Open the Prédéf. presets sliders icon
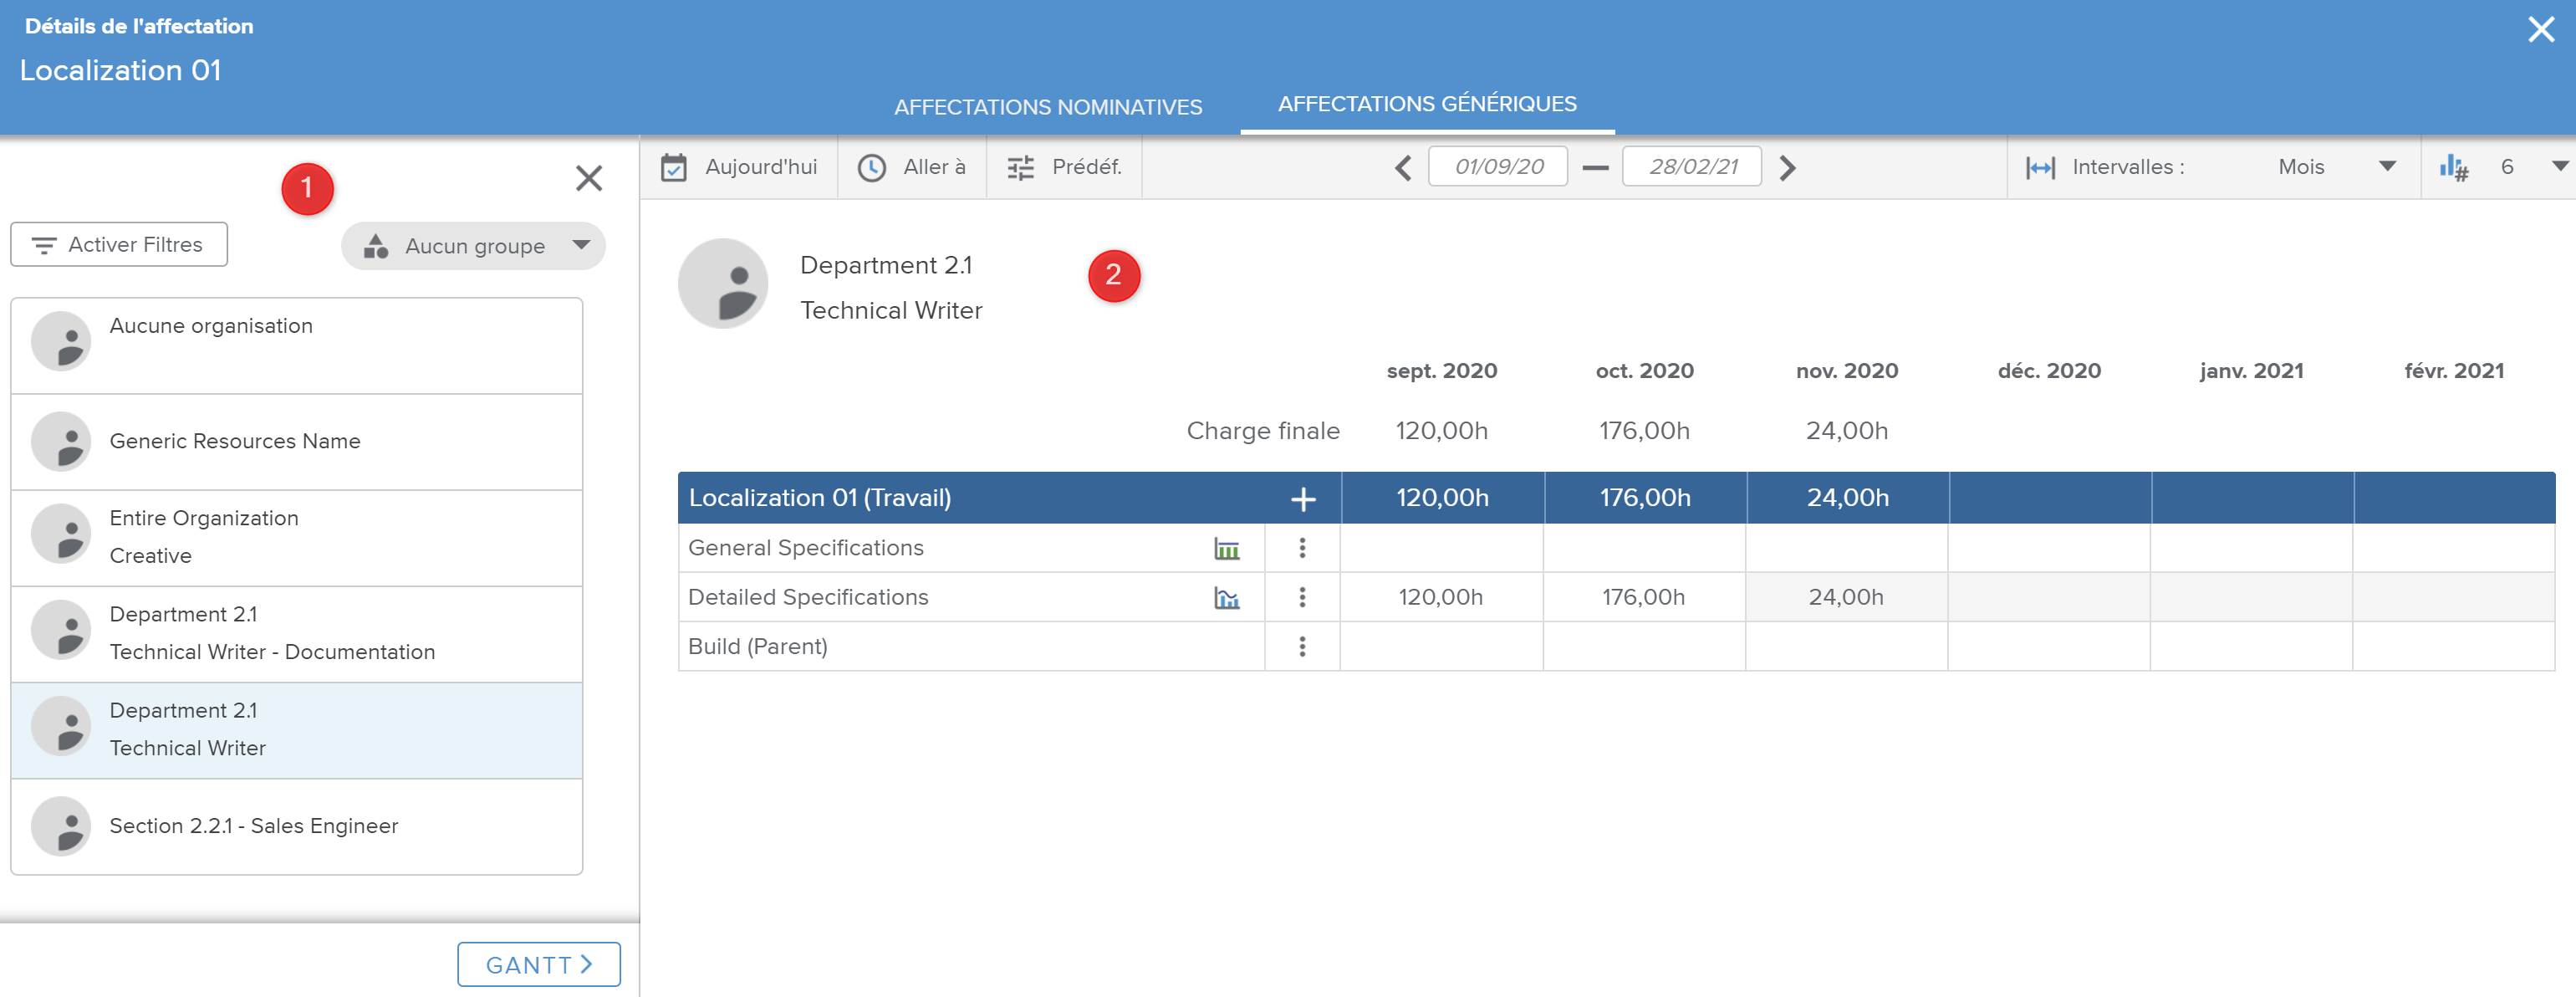Image resolution: width=2576 pixels, height=997 pixels. pos(1020,167)
